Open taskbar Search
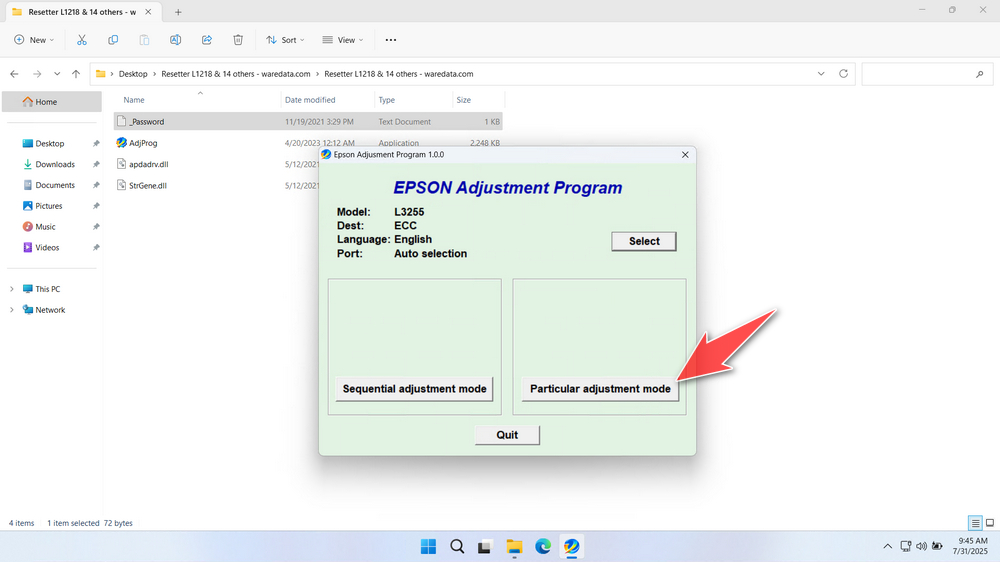 click(457, 547)
